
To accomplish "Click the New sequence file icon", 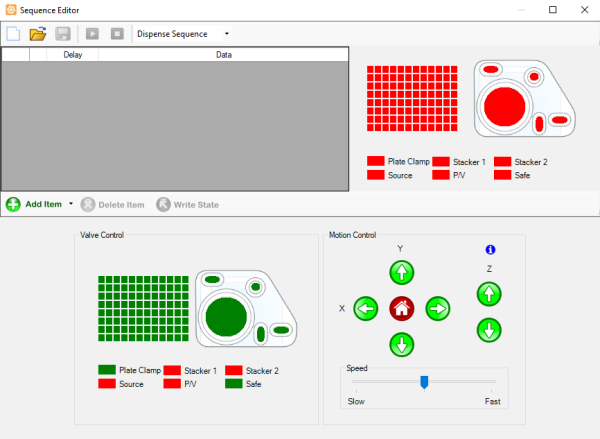I will coord(13,33).
